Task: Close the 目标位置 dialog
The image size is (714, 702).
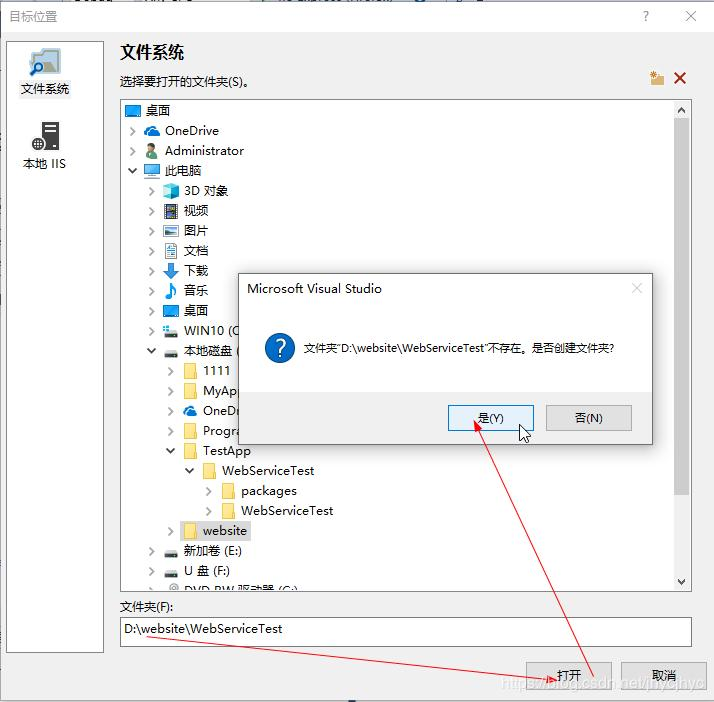Action: point(691,16)
